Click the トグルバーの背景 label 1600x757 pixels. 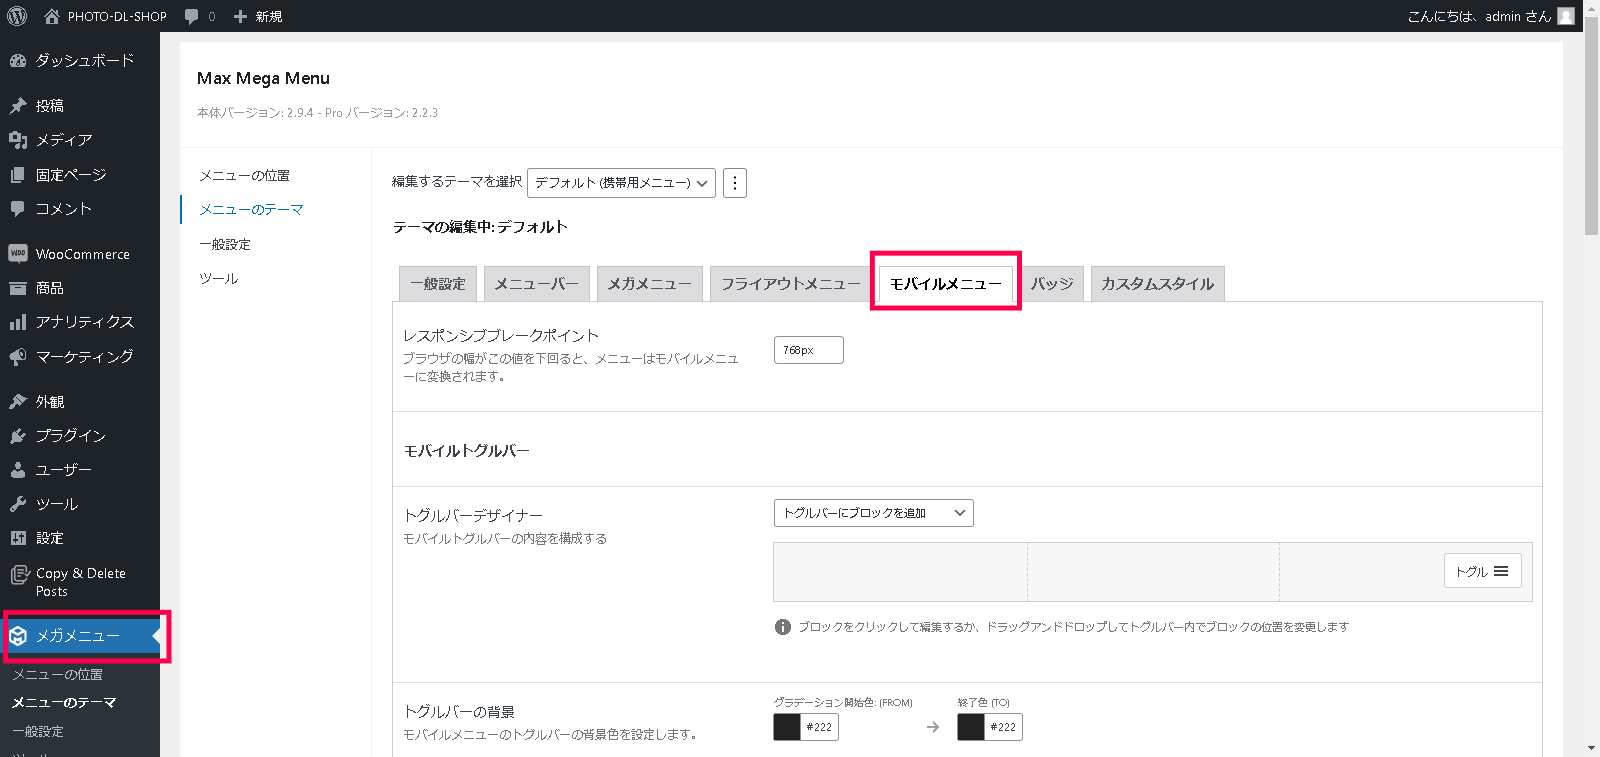click(x=459, y=712)
